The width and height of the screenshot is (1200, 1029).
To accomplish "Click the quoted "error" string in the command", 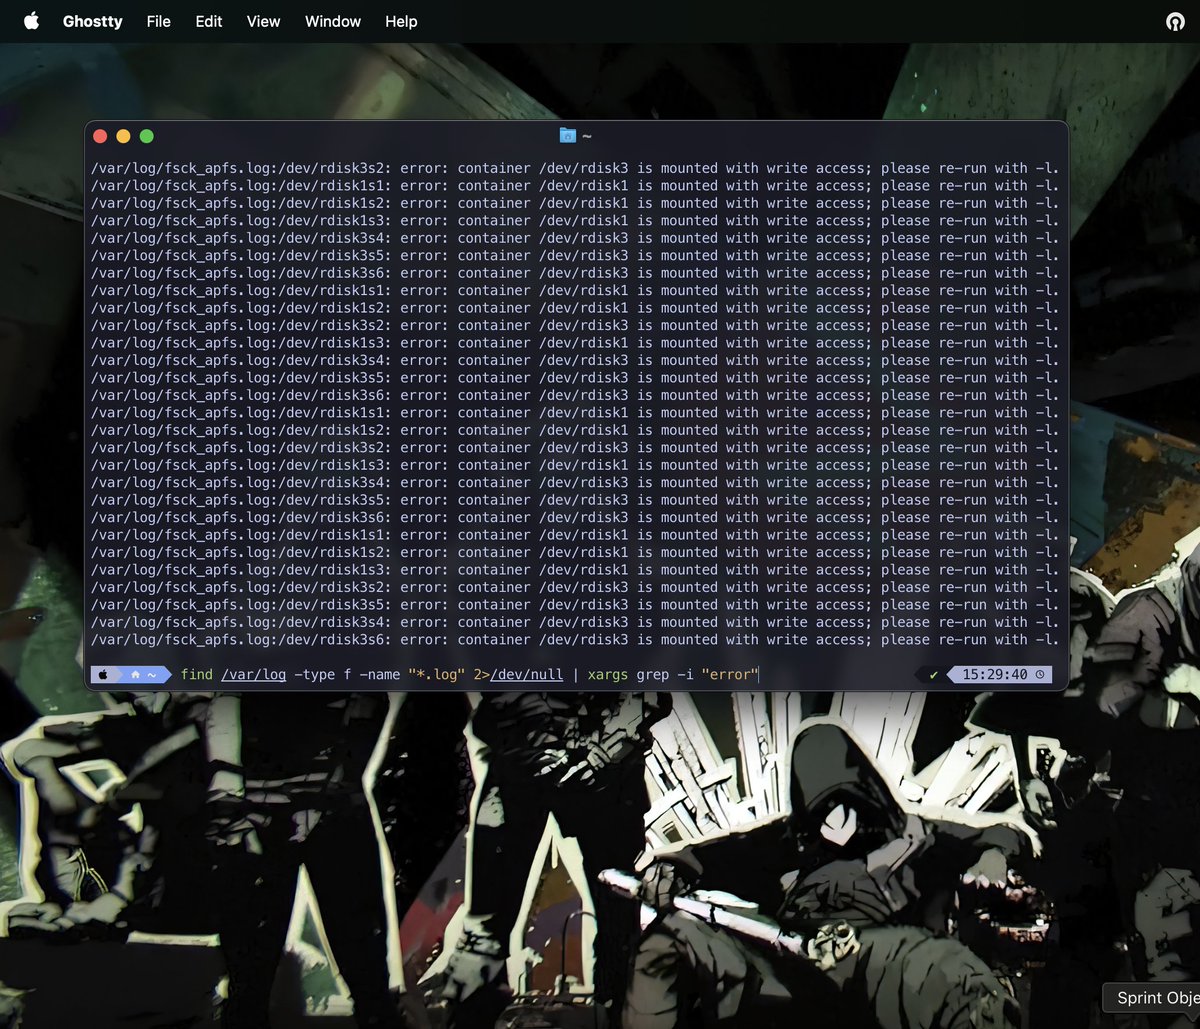I will tap(730, 675).
